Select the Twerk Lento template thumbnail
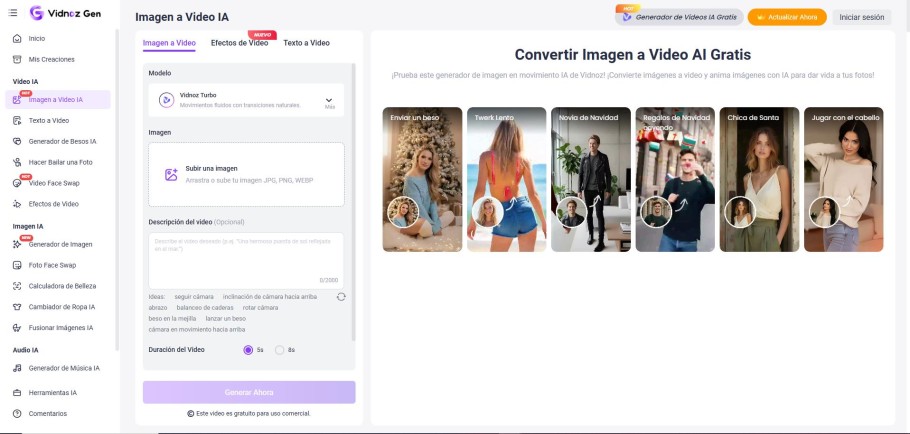The width and height of the screenshot is (910, 434). tap(508, 179)
